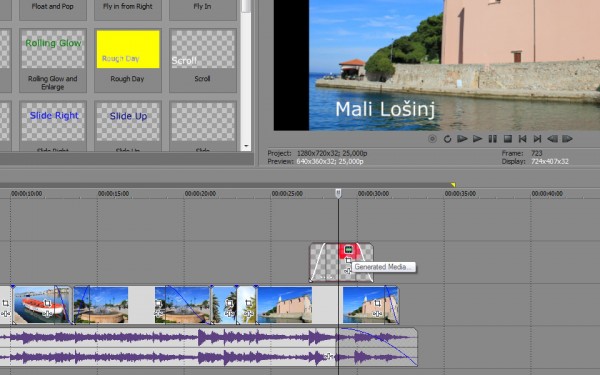Open Event FX on first palm tree clip
This screenshot has width=600, height=375.
coord(229,314)
